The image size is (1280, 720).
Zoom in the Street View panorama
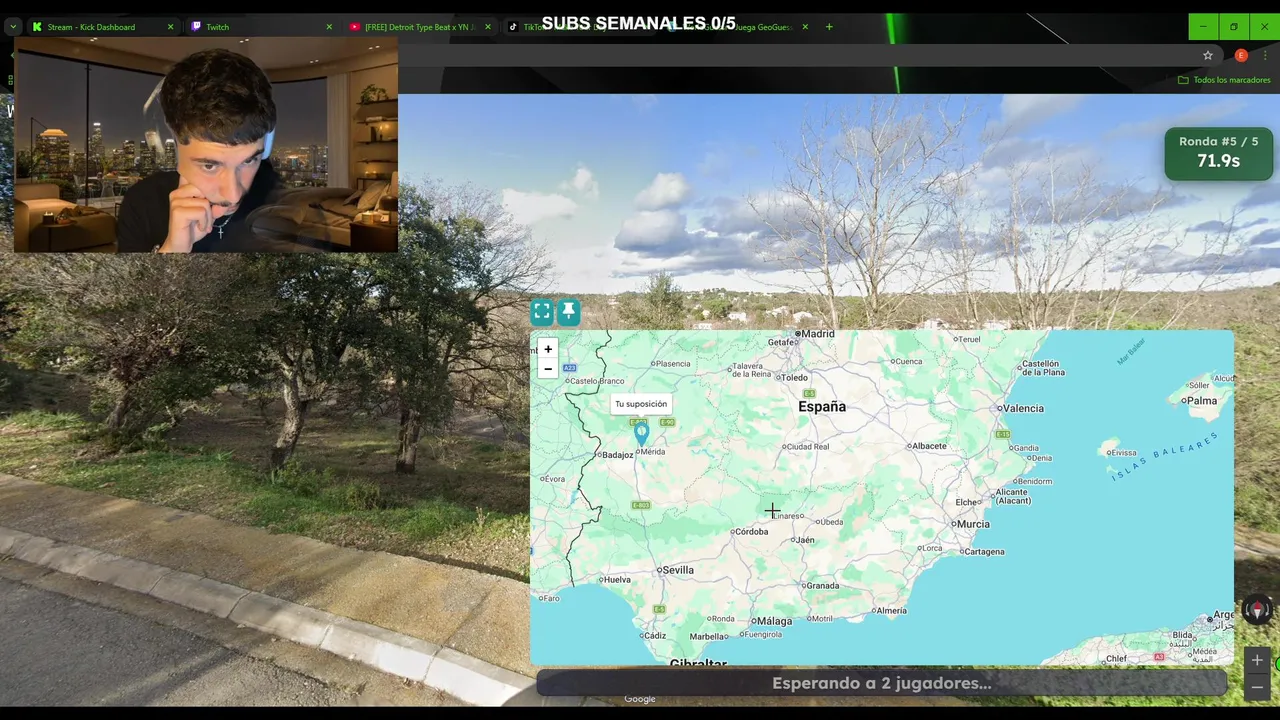[1257, 660]
